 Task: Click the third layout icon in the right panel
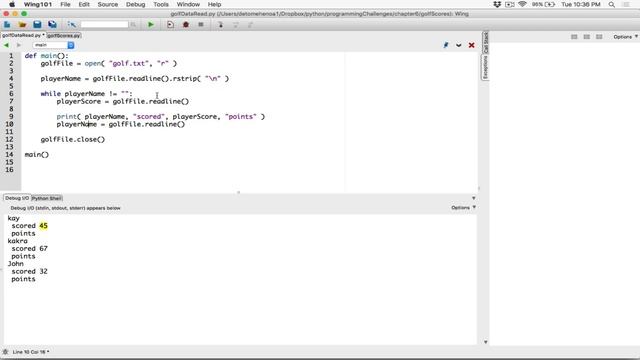(599, 37)
